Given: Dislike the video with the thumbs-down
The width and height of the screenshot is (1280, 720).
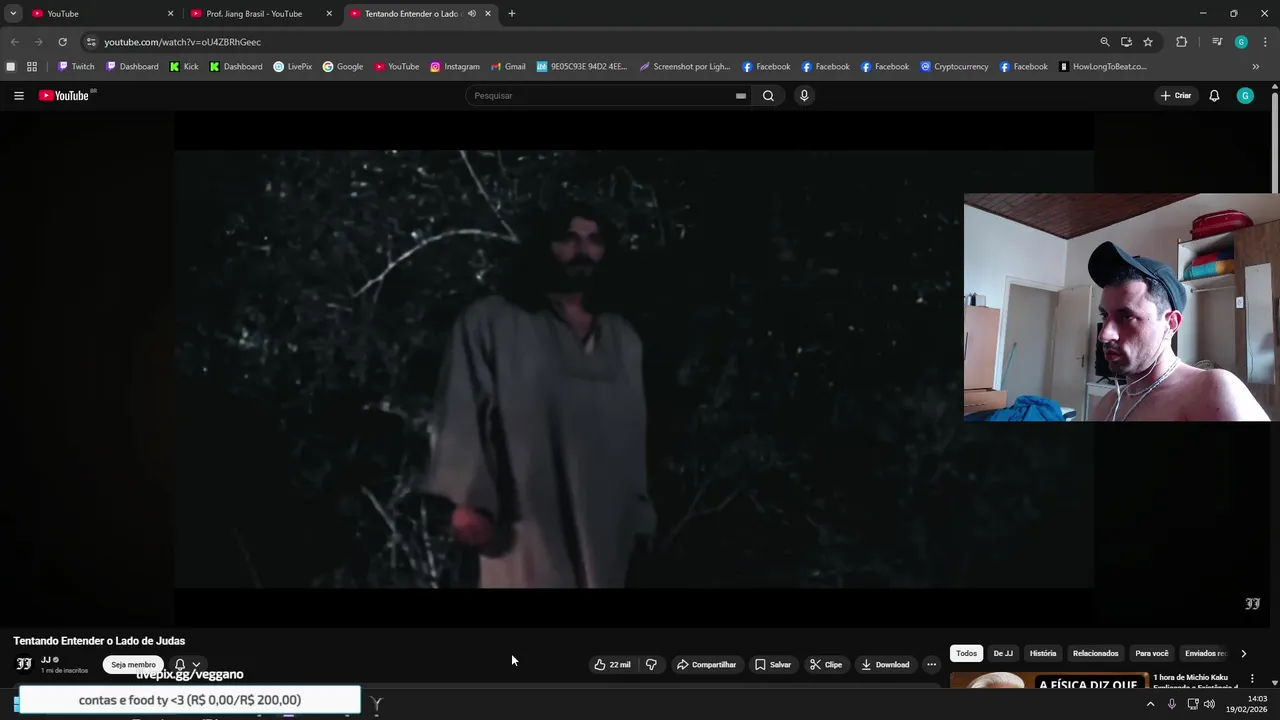Looking at the screenshot, I should click(651, 665).
